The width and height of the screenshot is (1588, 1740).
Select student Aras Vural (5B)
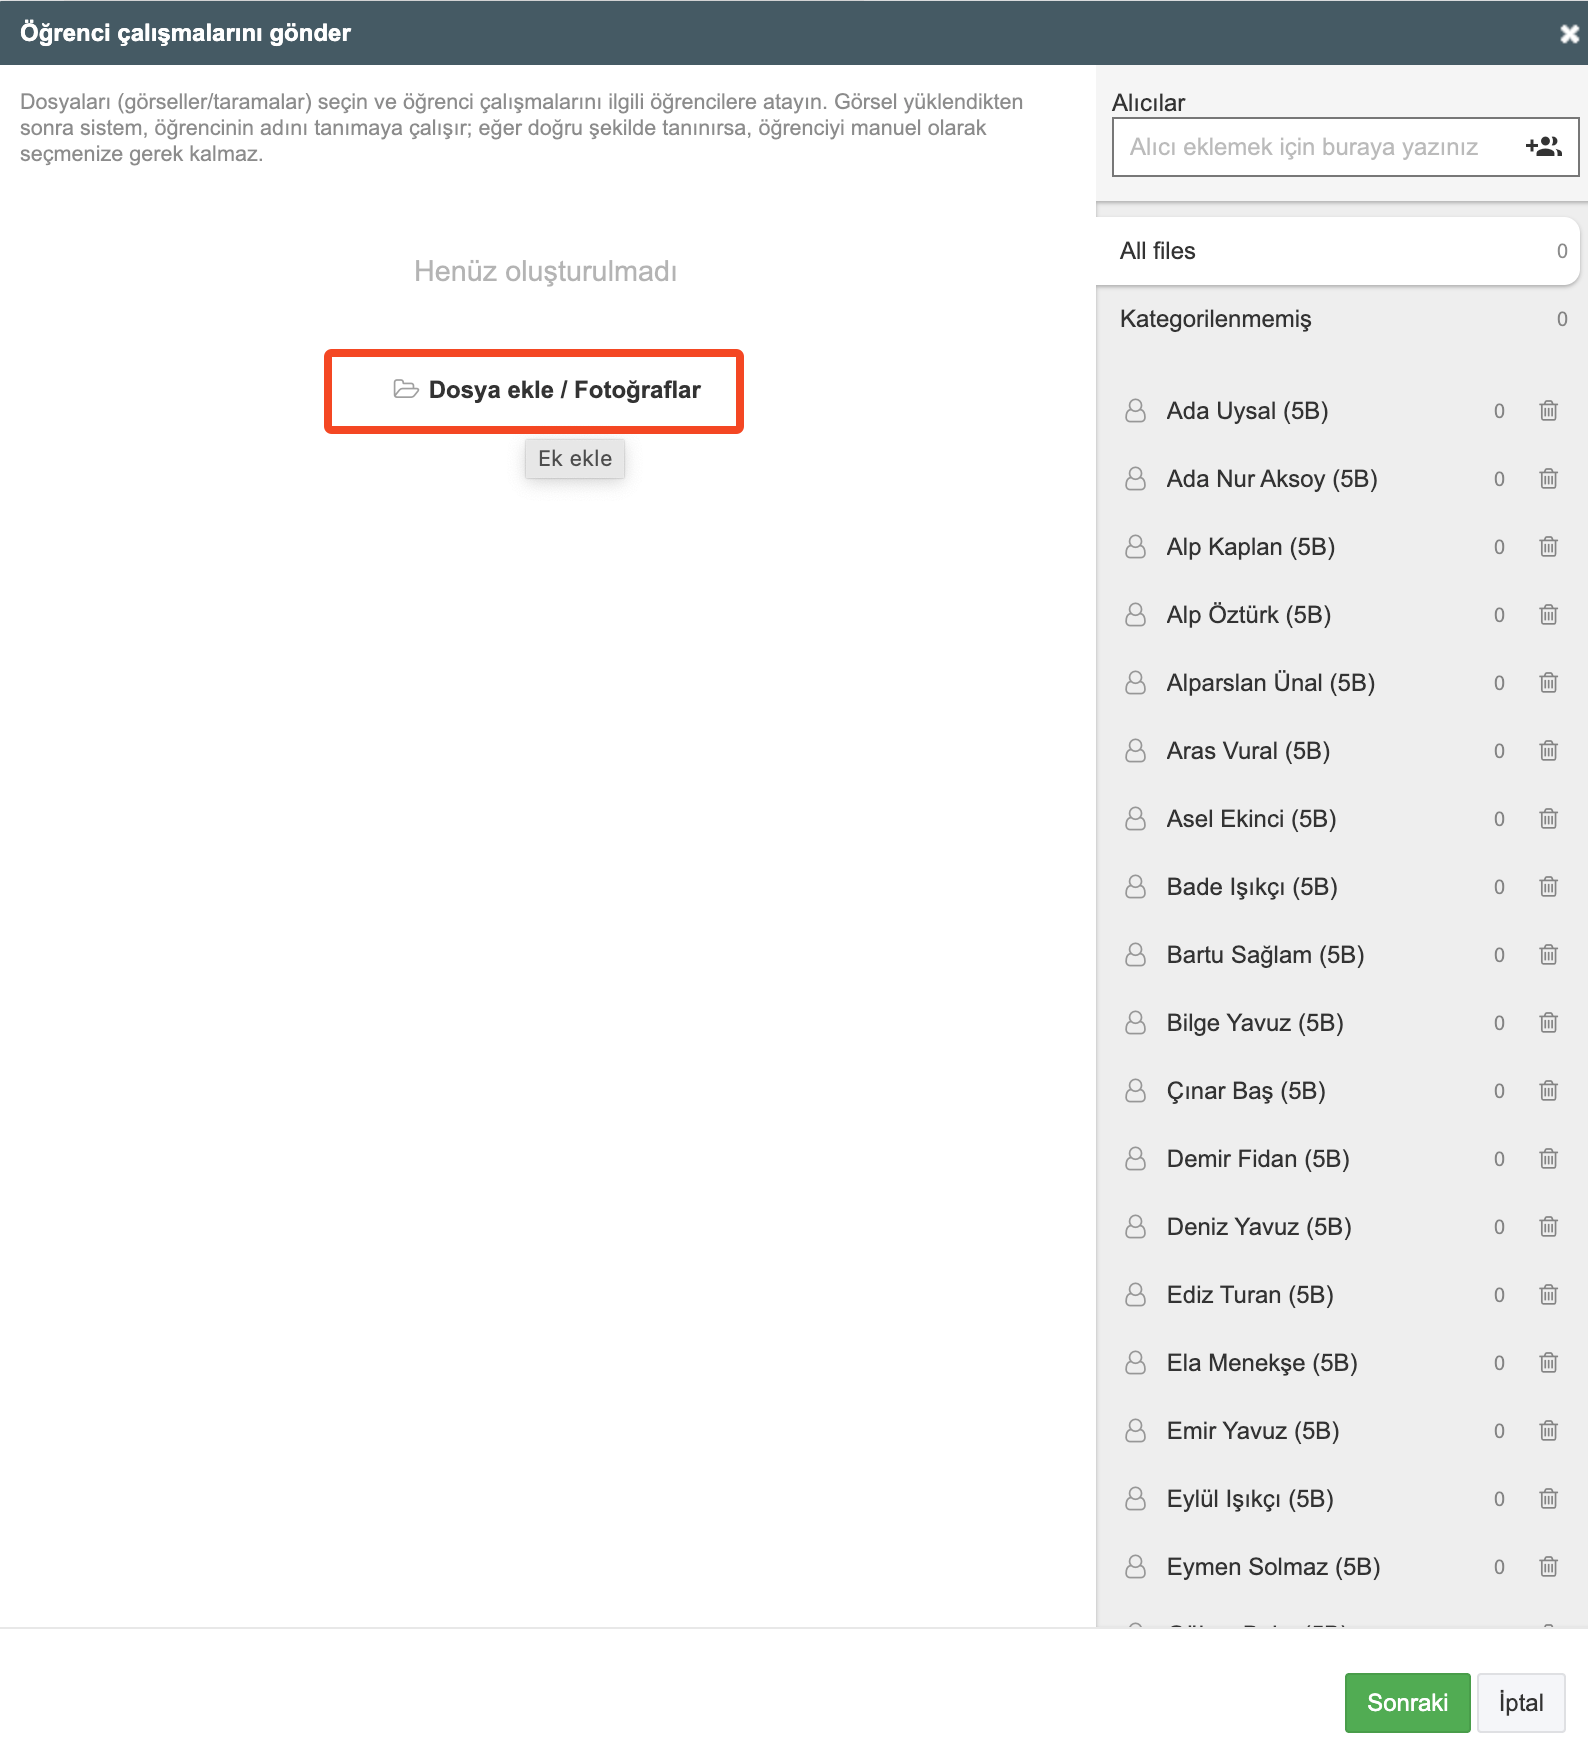[1340, 751]
